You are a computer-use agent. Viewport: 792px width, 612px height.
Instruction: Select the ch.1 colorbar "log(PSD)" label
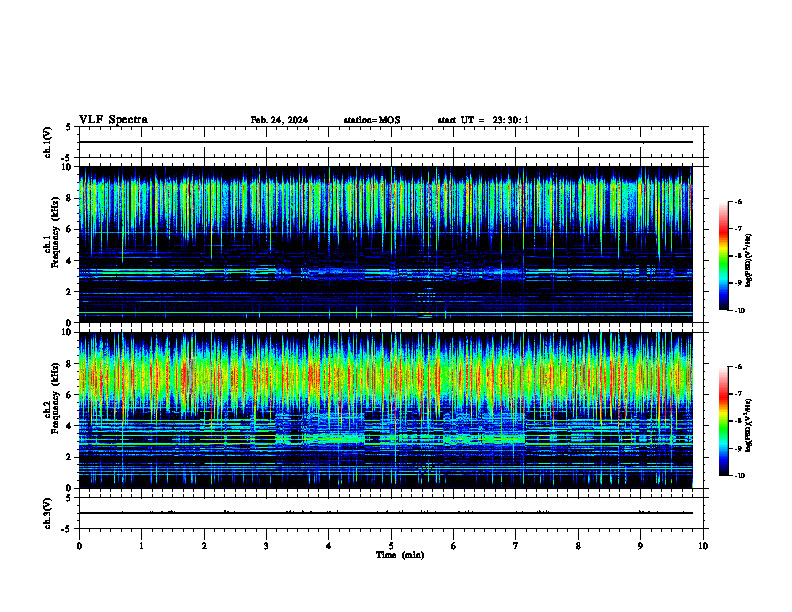[x=749, y=260]
